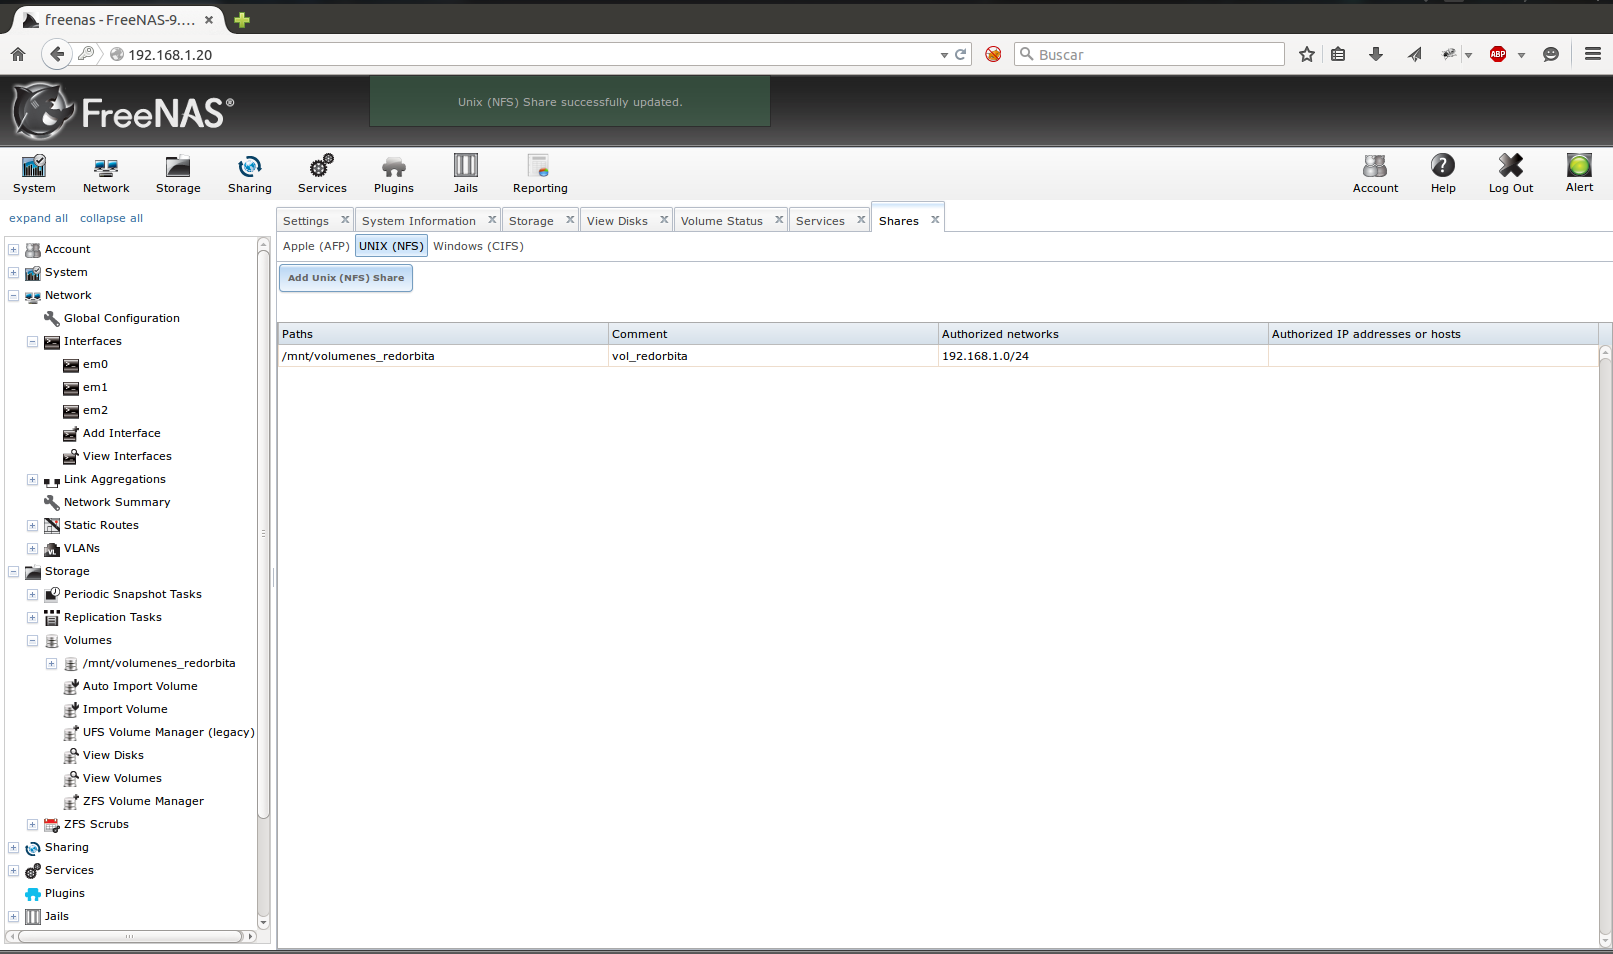Viewport: 1613px width, 954px height.
Task: Switch to the Windows (CIFS) share tab
Action: tap(478, 246)
